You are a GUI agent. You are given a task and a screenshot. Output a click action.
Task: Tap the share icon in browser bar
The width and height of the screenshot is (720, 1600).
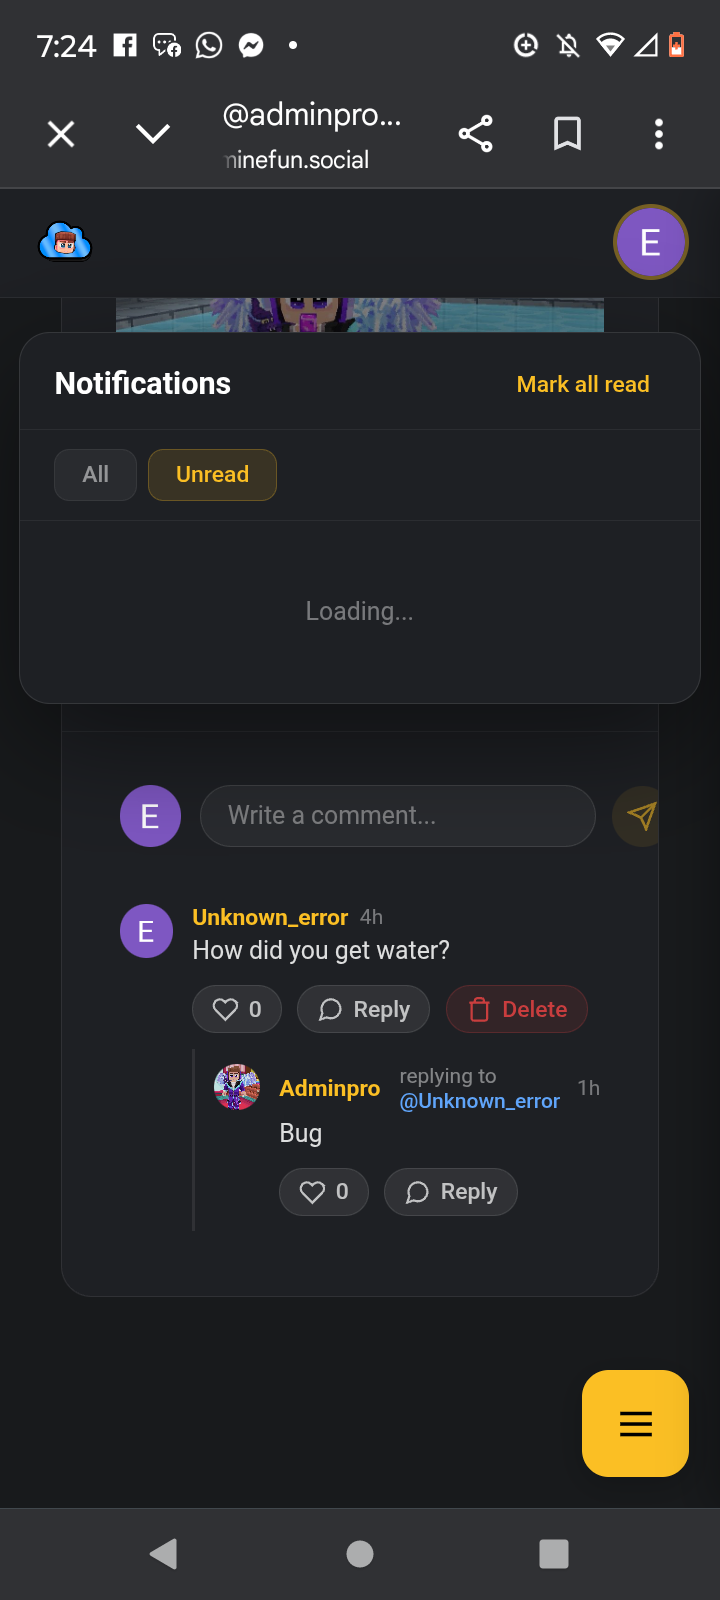[475, 134]
